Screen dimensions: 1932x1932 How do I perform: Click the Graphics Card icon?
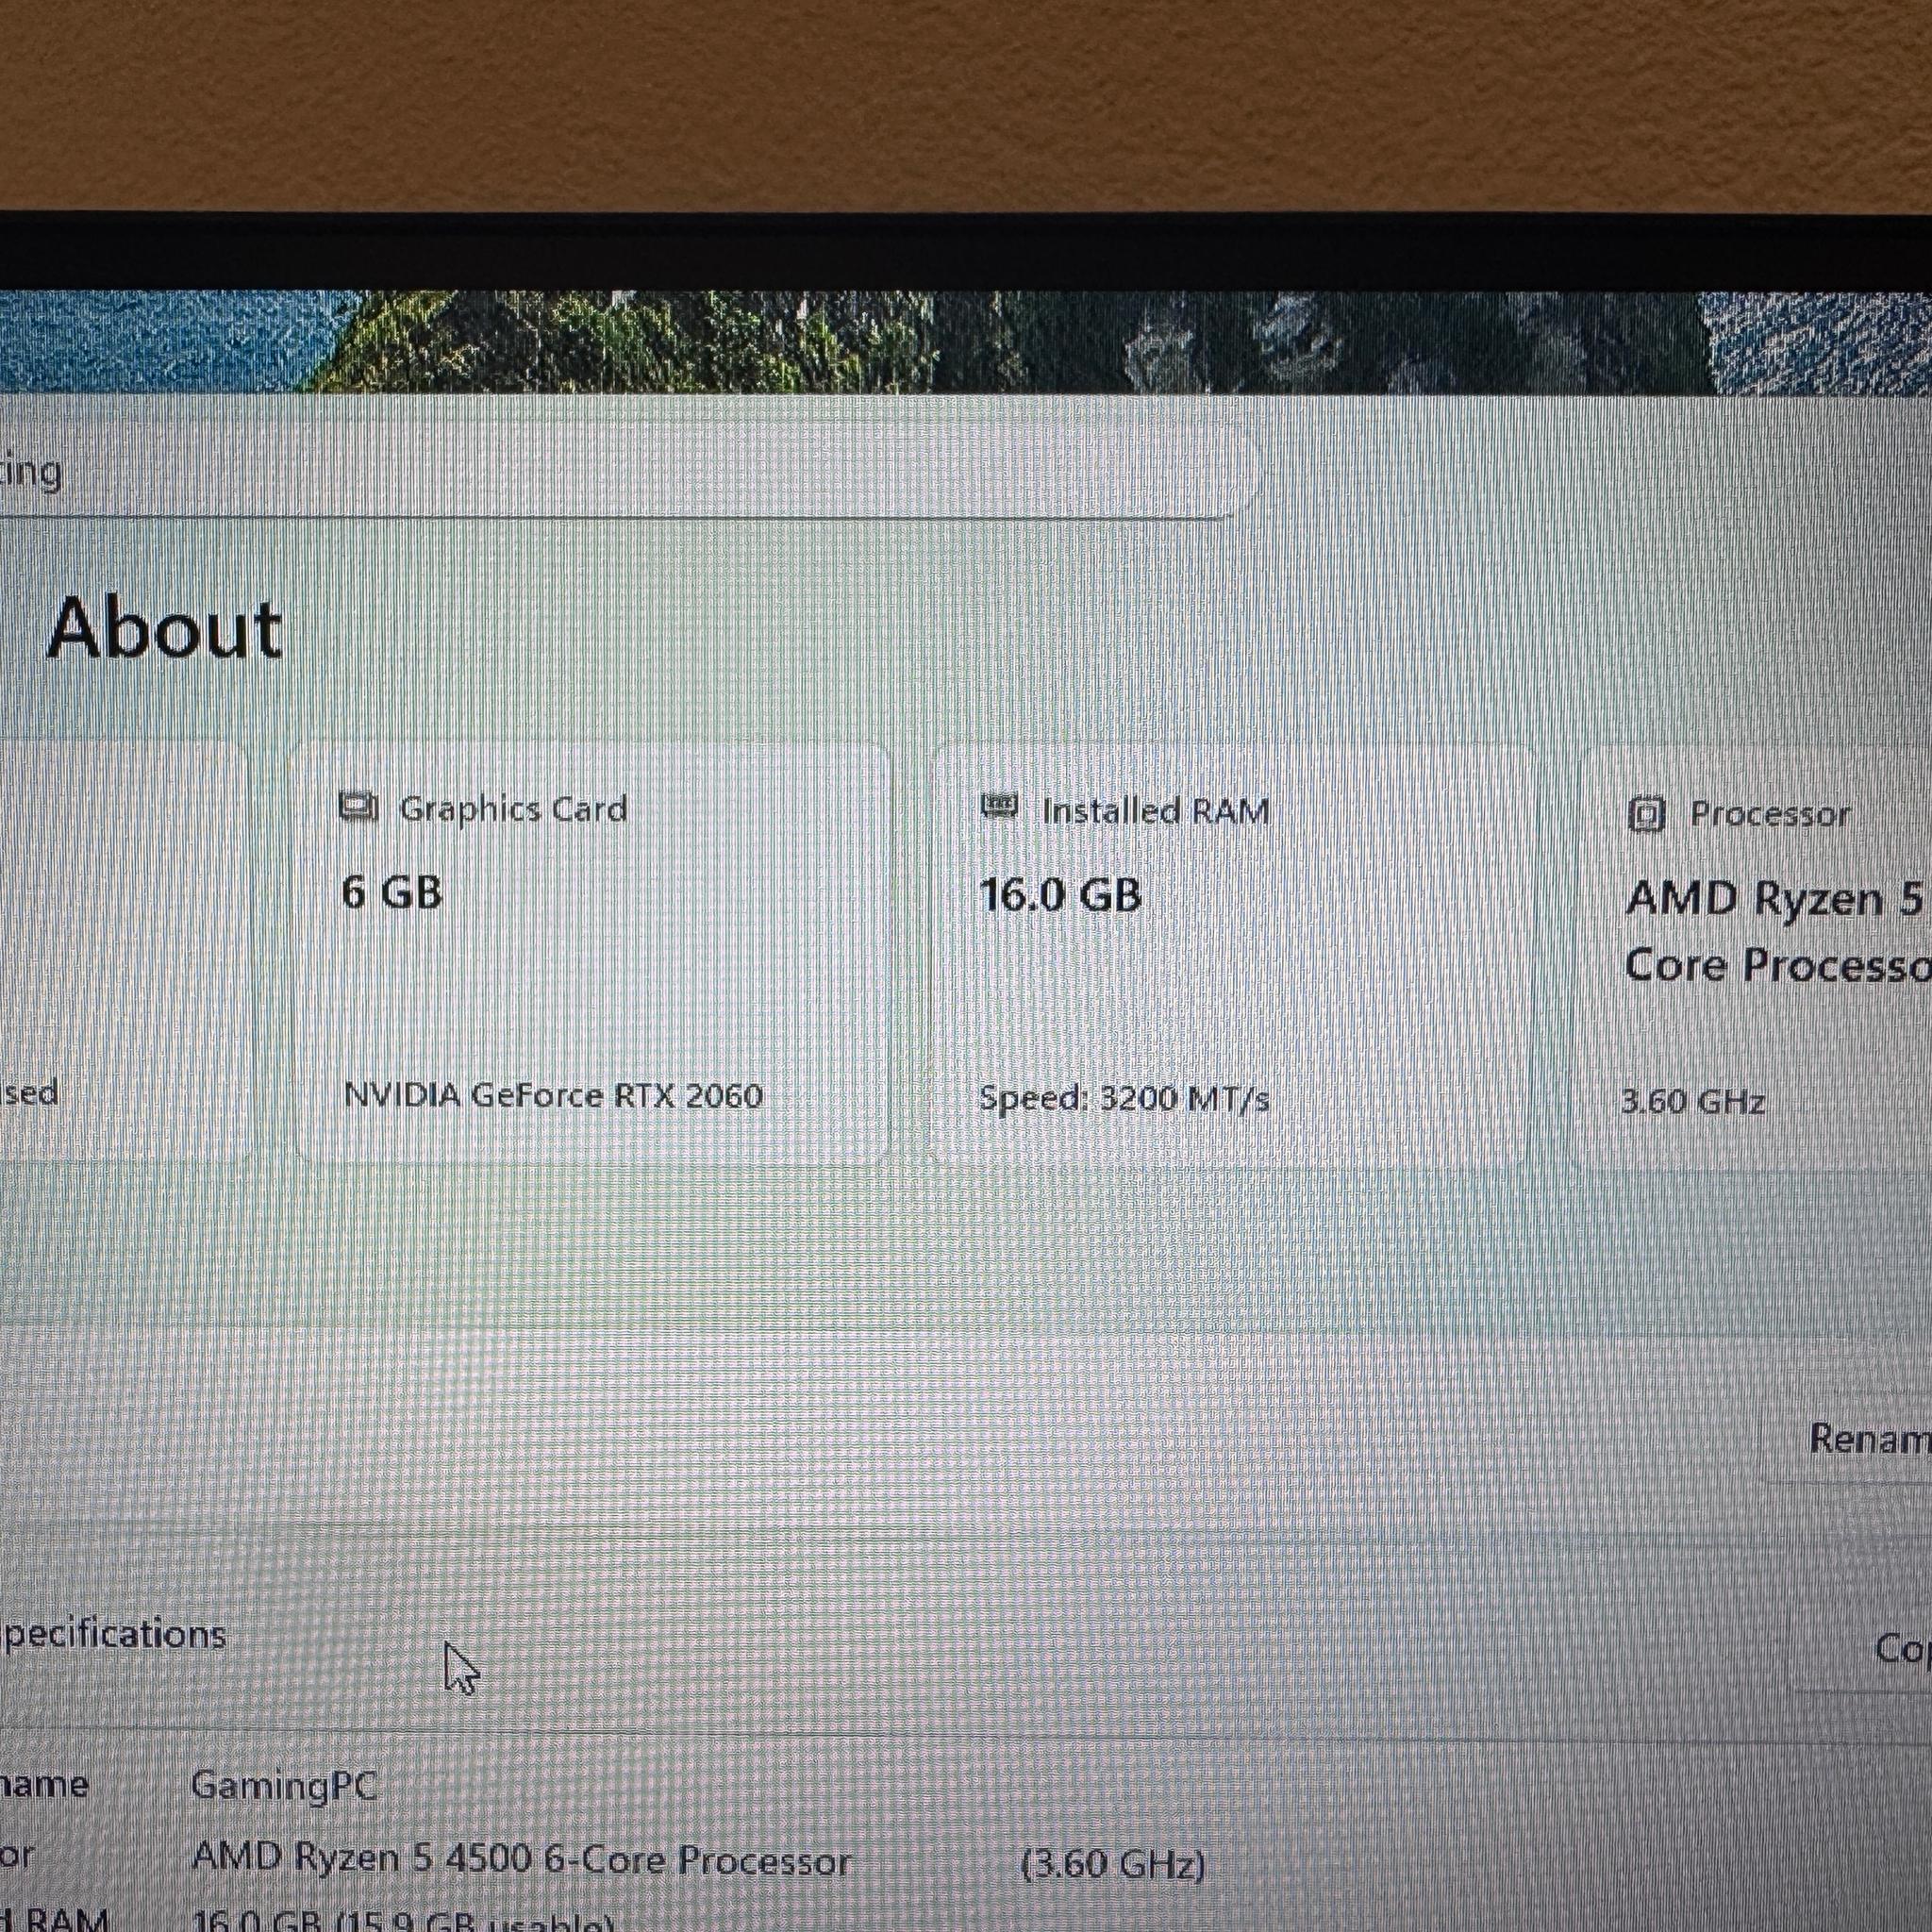pyautogui.click(x=358, y=806)
